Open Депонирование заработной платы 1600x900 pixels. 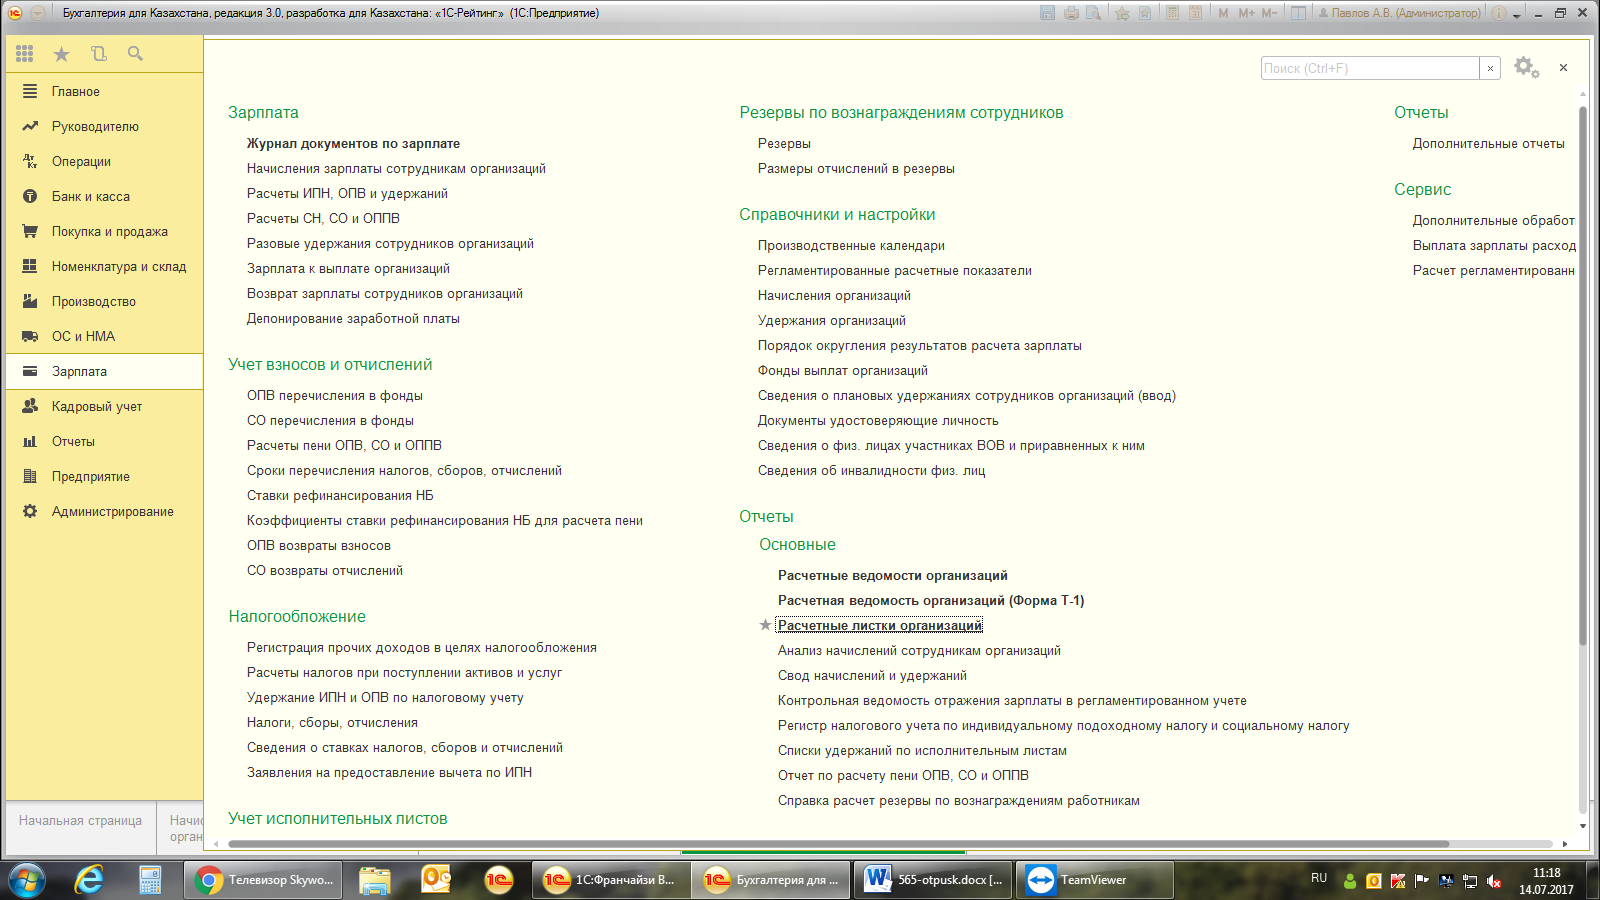click(353, 318)
